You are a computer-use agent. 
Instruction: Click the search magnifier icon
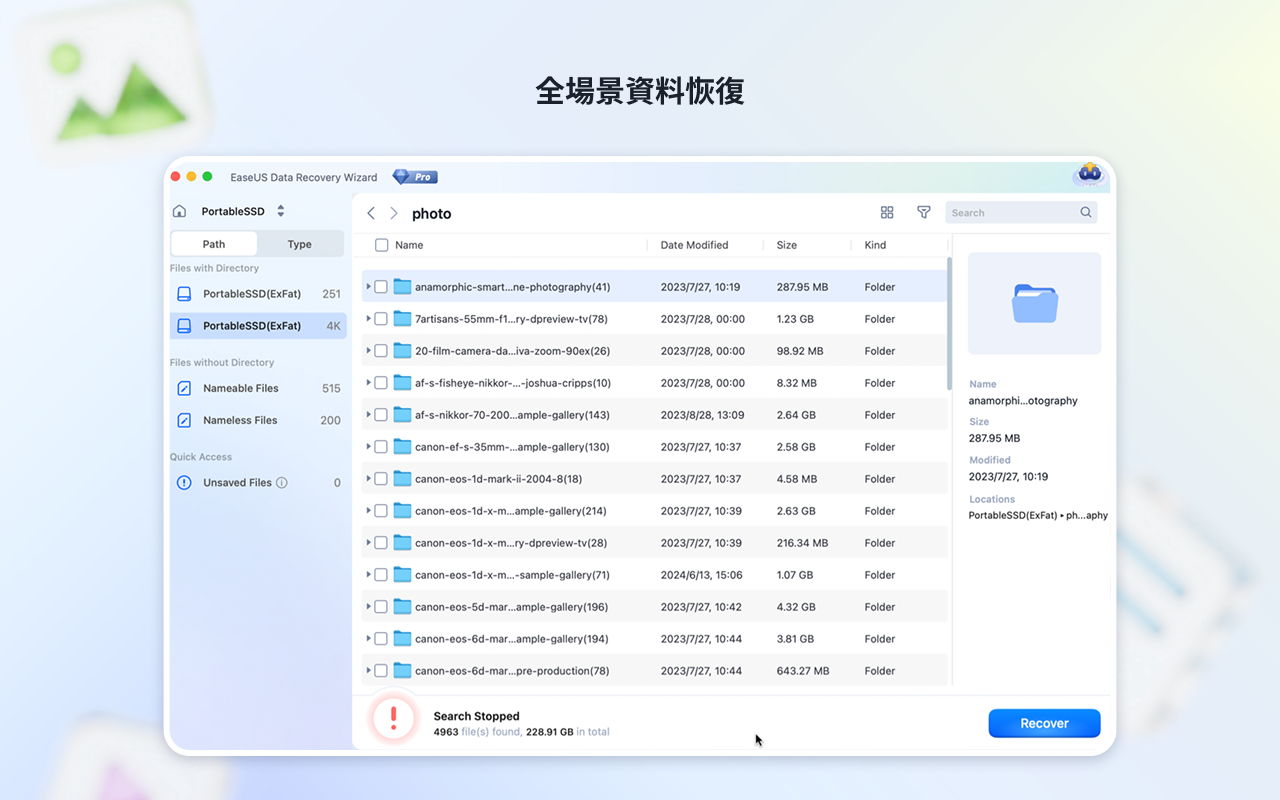tap(1086, 212)
